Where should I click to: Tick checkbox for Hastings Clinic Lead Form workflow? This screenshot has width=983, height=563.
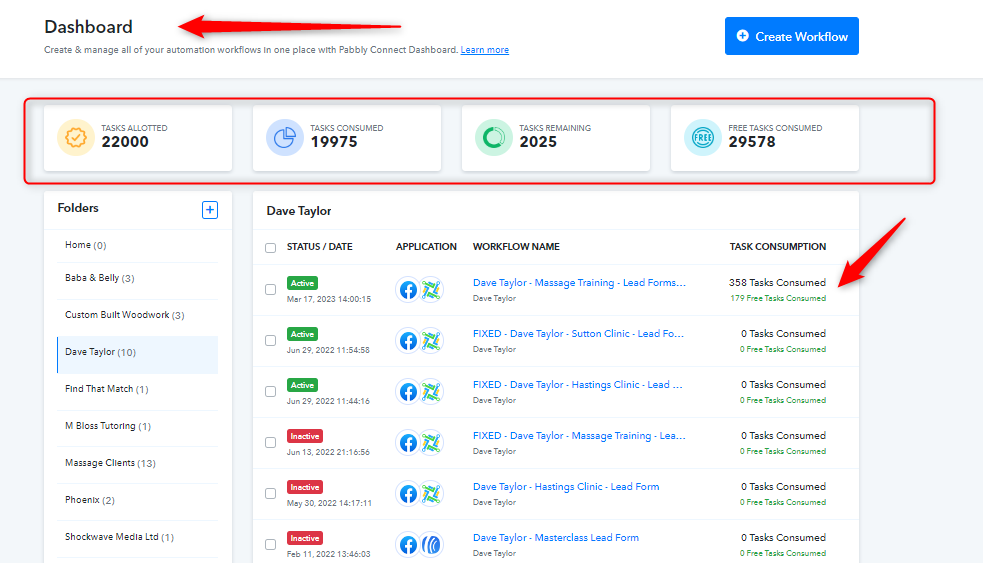click(x=270, y=493)
